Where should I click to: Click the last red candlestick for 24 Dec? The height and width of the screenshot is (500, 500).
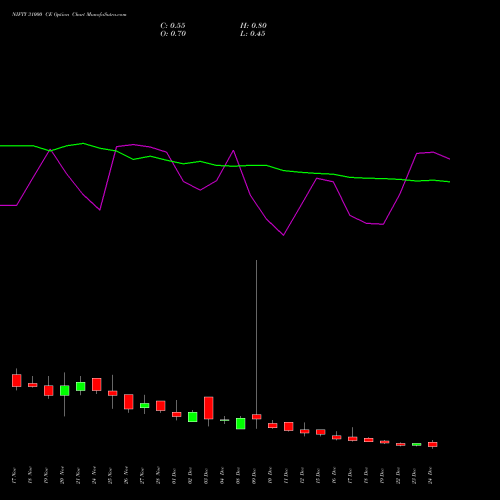[433, 444]
